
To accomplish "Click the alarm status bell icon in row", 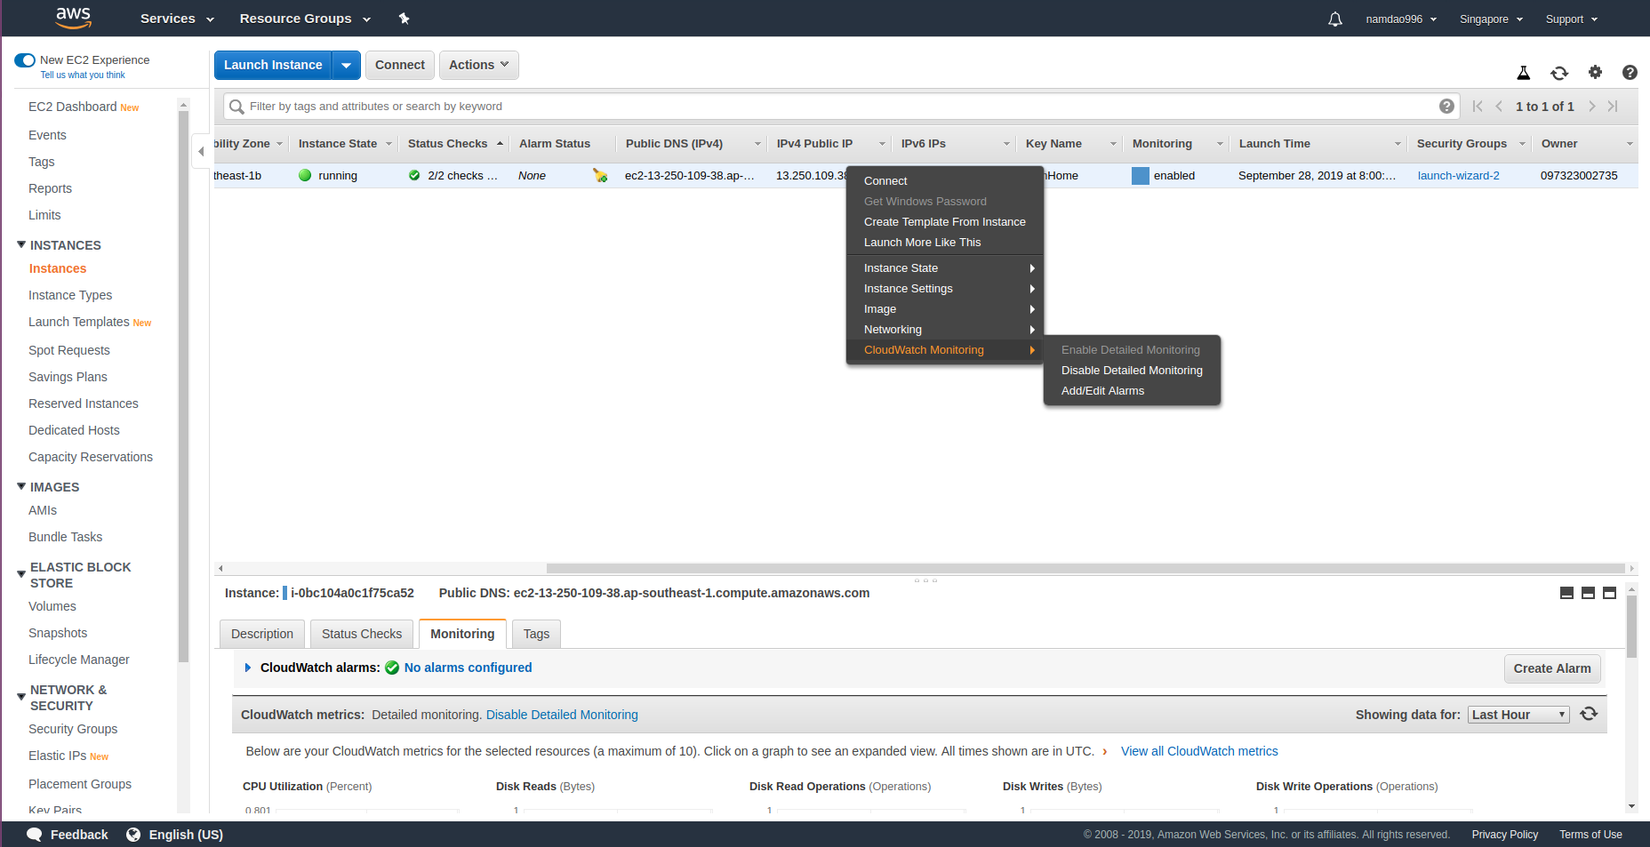I will [600, 176].
